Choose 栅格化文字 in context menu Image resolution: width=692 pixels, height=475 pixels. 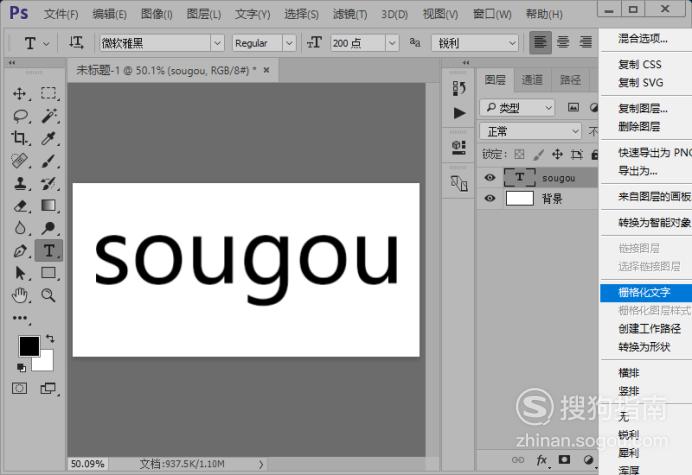click(646, 293)
